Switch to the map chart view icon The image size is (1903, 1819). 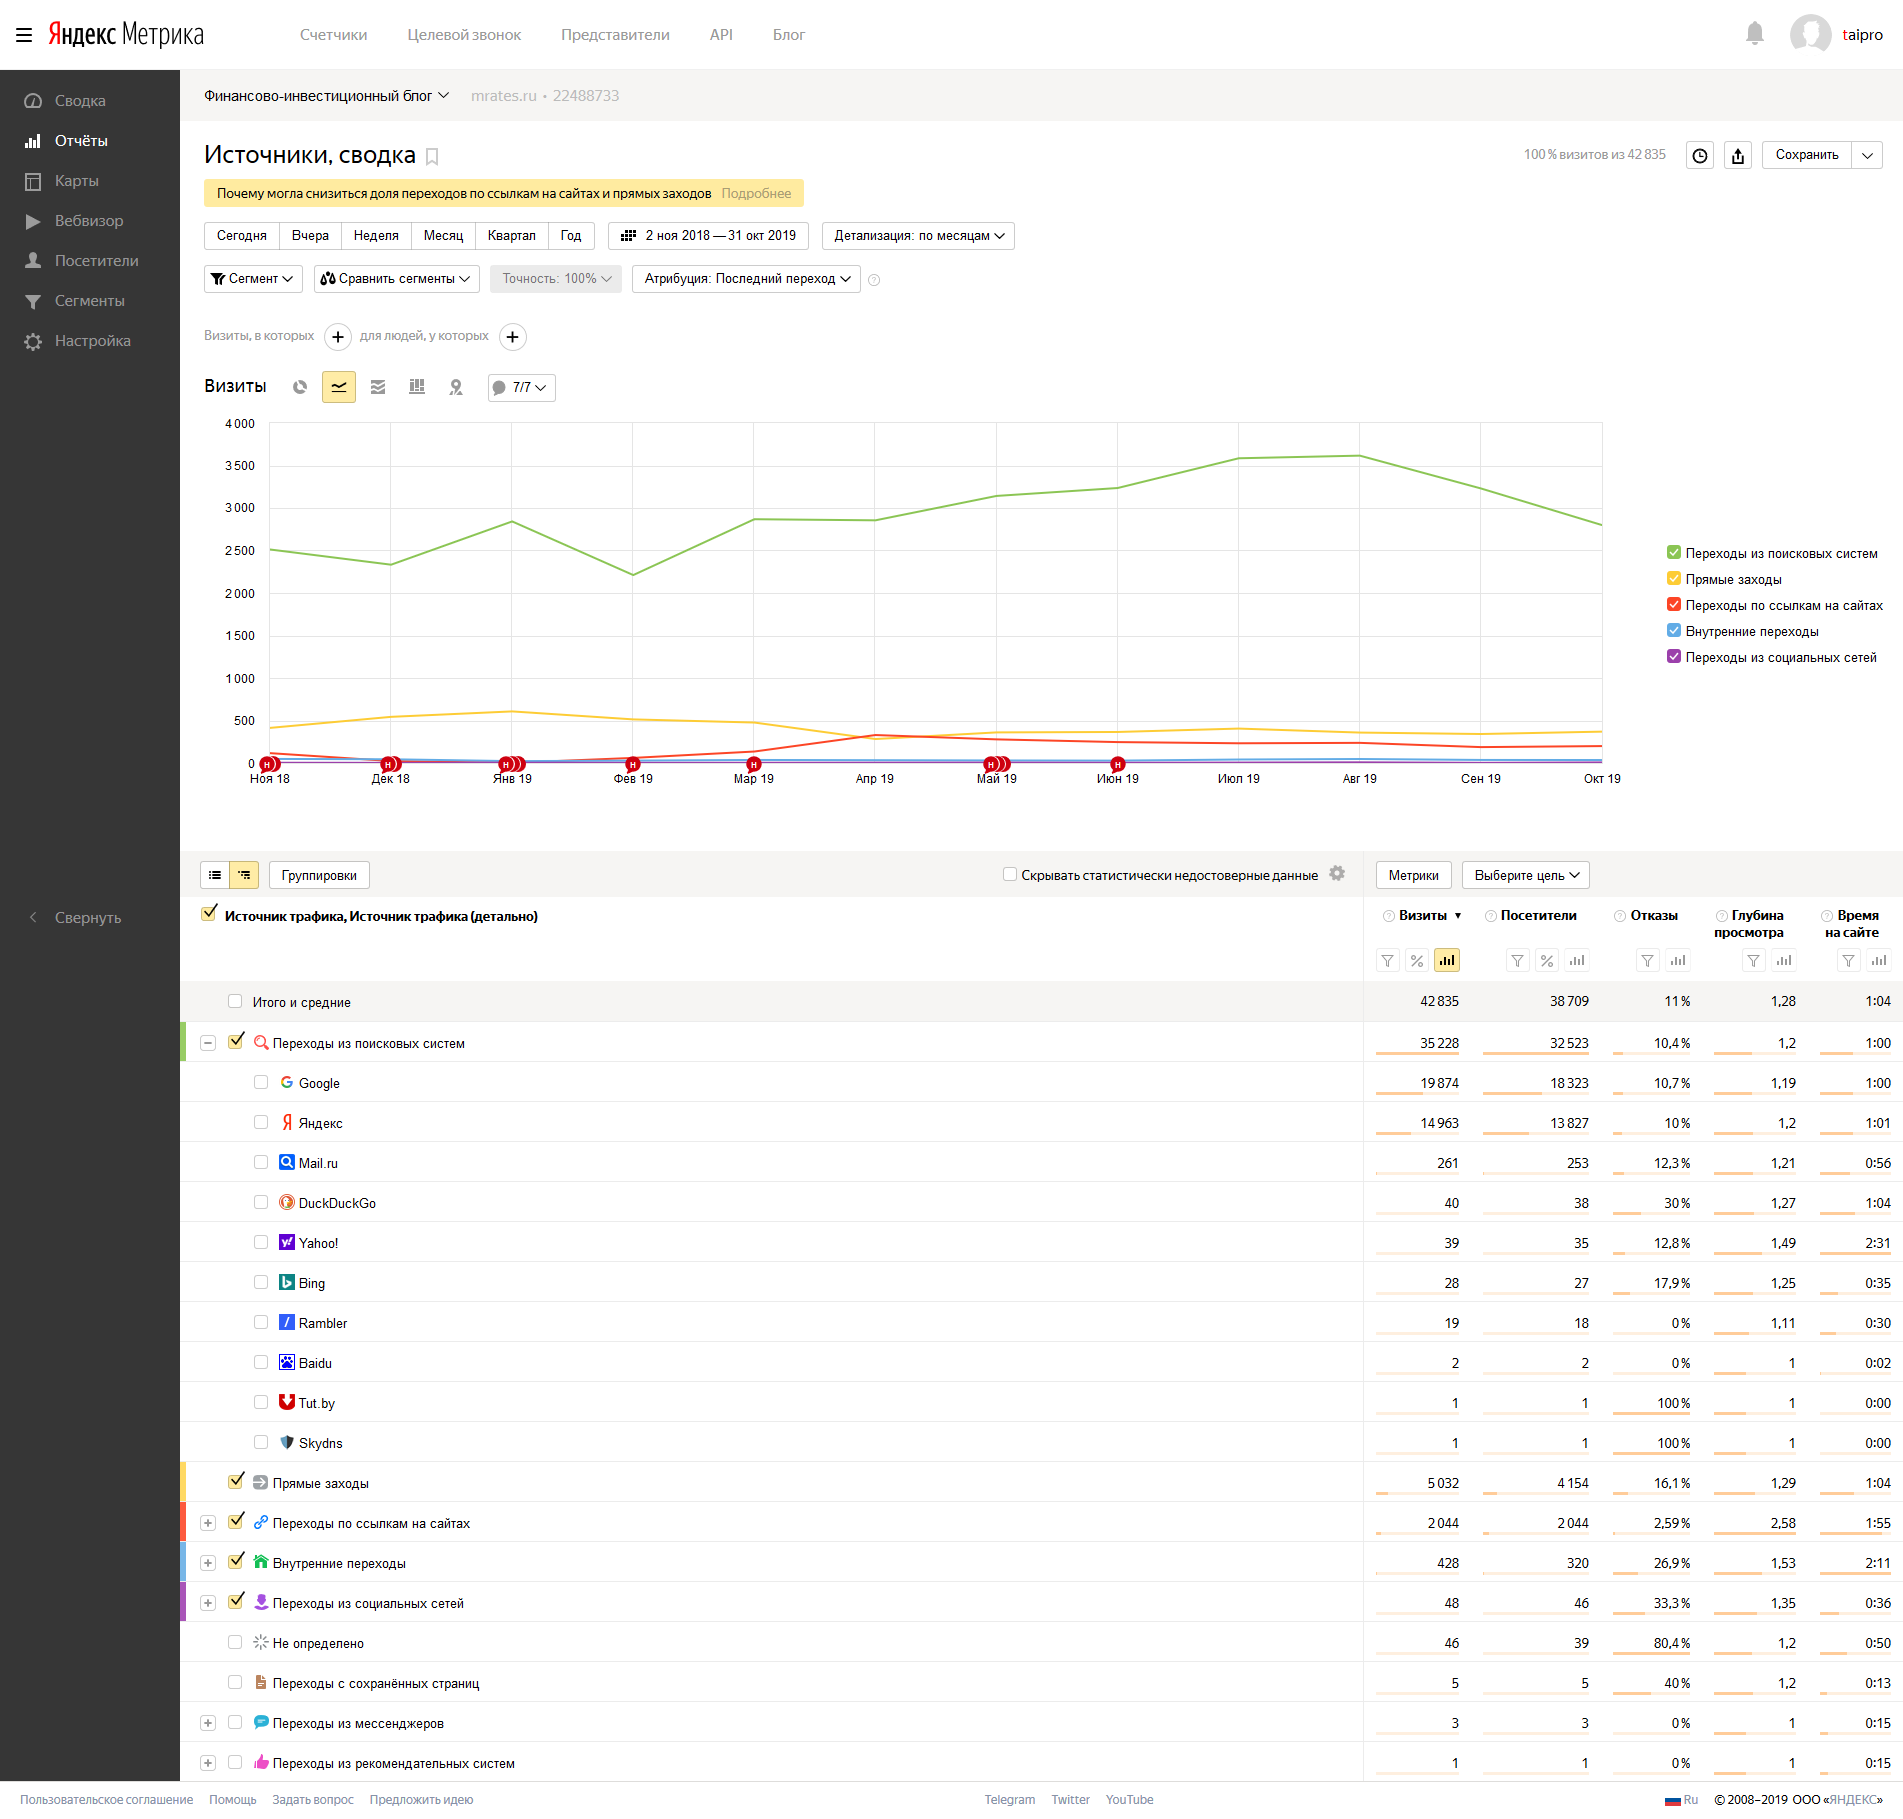(456, 387)
